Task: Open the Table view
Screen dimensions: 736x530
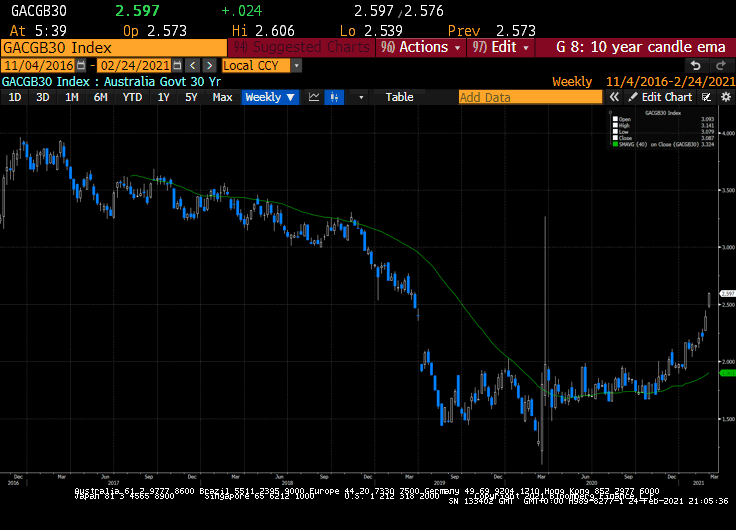Action: click(x=399, y=97)
